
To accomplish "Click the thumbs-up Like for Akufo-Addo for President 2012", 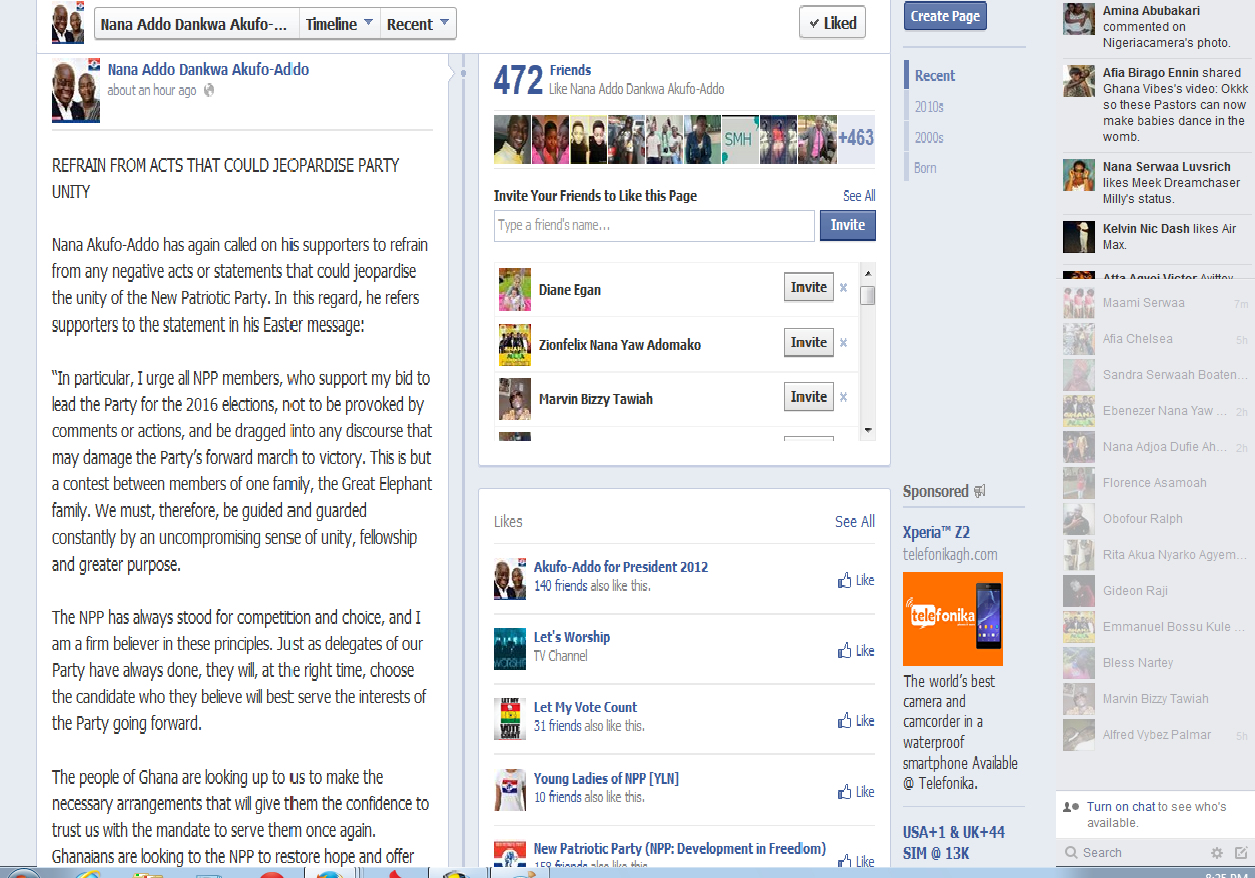I will tap(856, 580).
